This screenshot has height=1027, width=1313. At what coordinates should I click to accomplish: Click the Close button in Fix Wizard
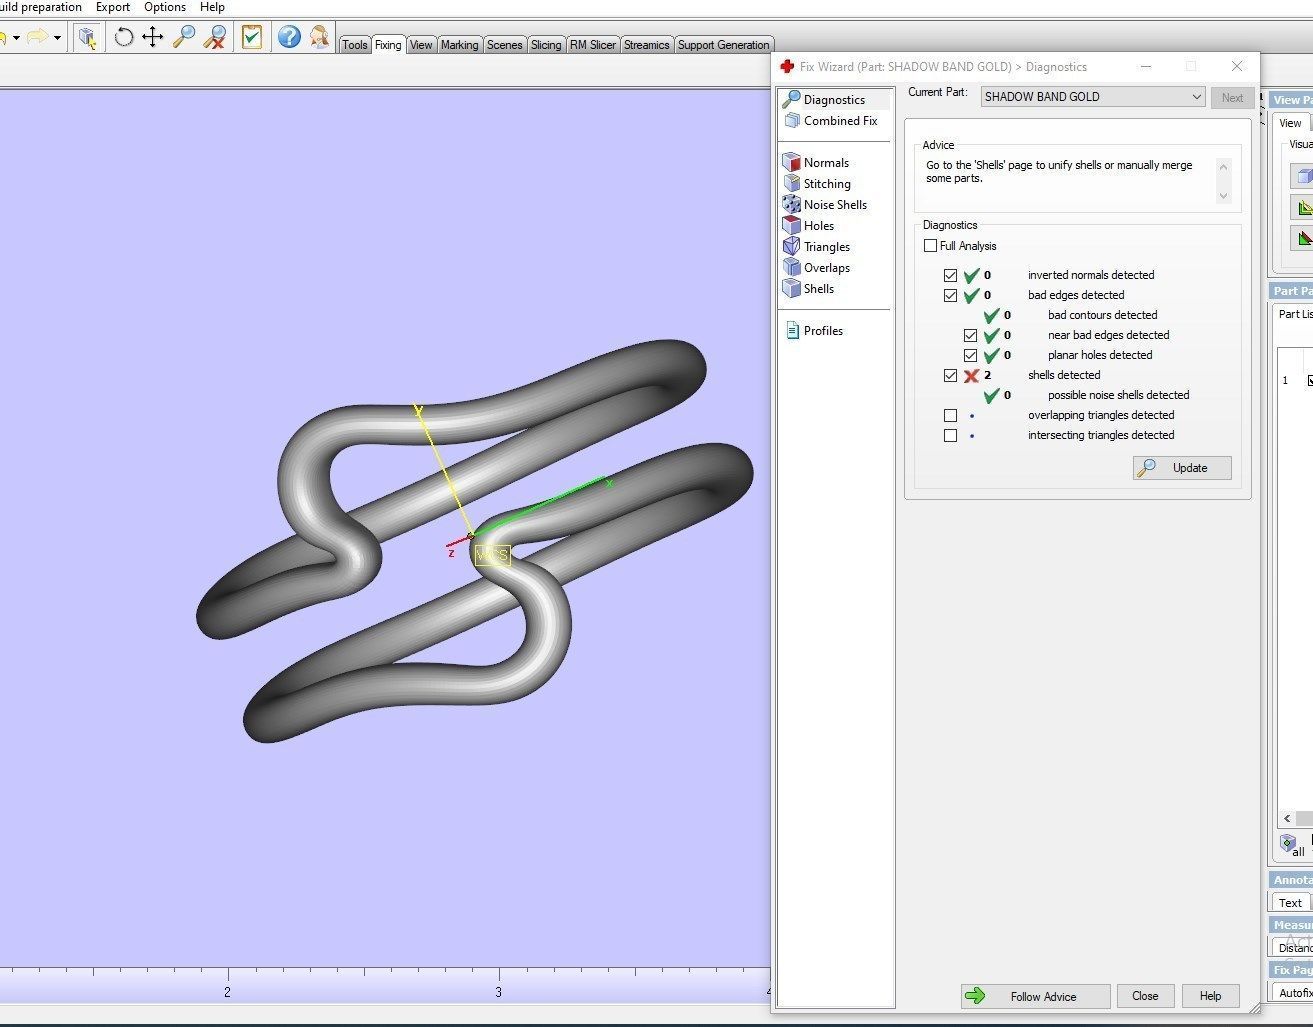(1145, 996)
